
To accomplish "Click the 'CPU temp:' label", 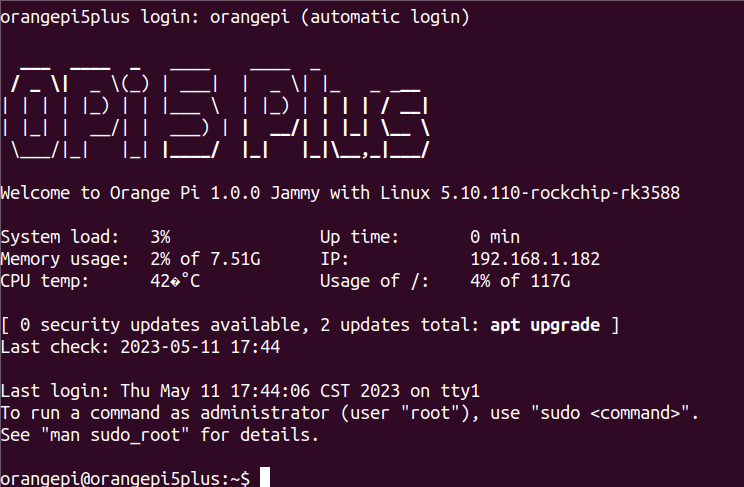I will (x=45, y=281).
